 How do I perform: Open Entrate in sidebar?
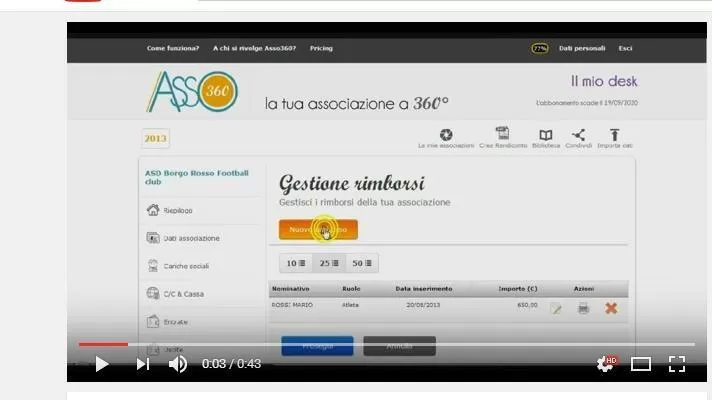175,322
